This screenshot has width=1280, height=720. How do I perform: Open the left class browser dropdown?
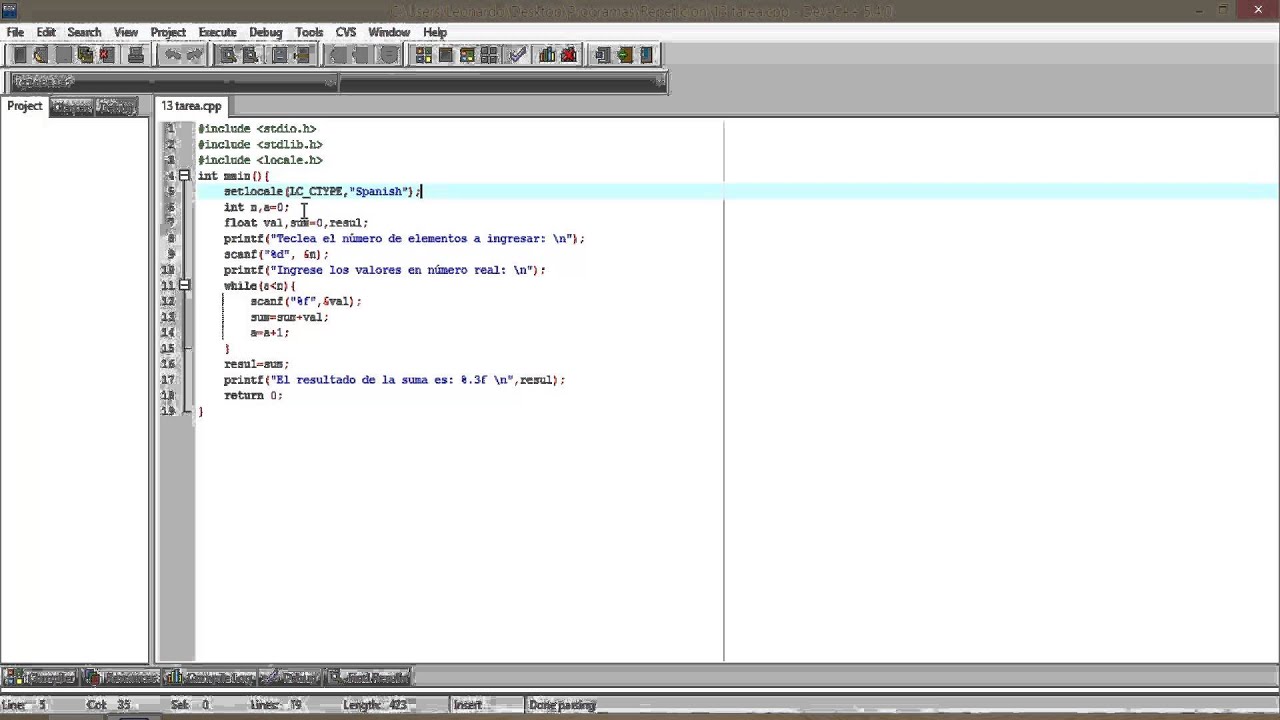[x=333, y=82]
